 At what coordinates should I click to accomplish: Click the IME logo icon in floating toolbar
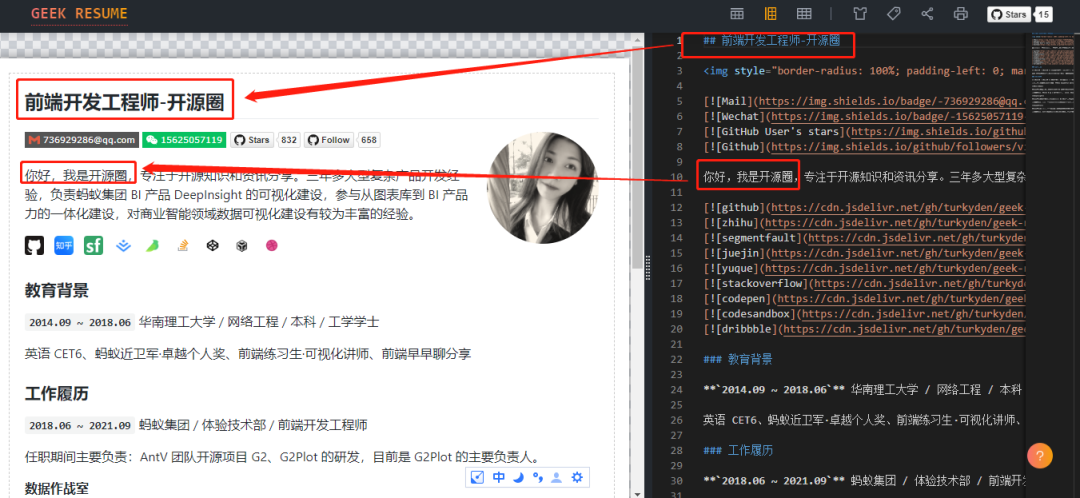pyautogui.click(x=477, y=477)
